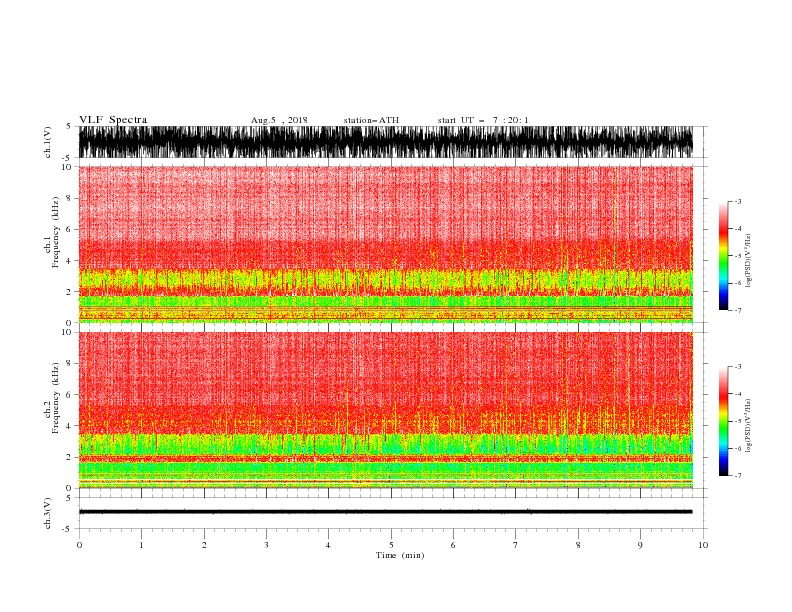
Task: Click the time axis tick label "4"
Action: click(x=328, y=545)
